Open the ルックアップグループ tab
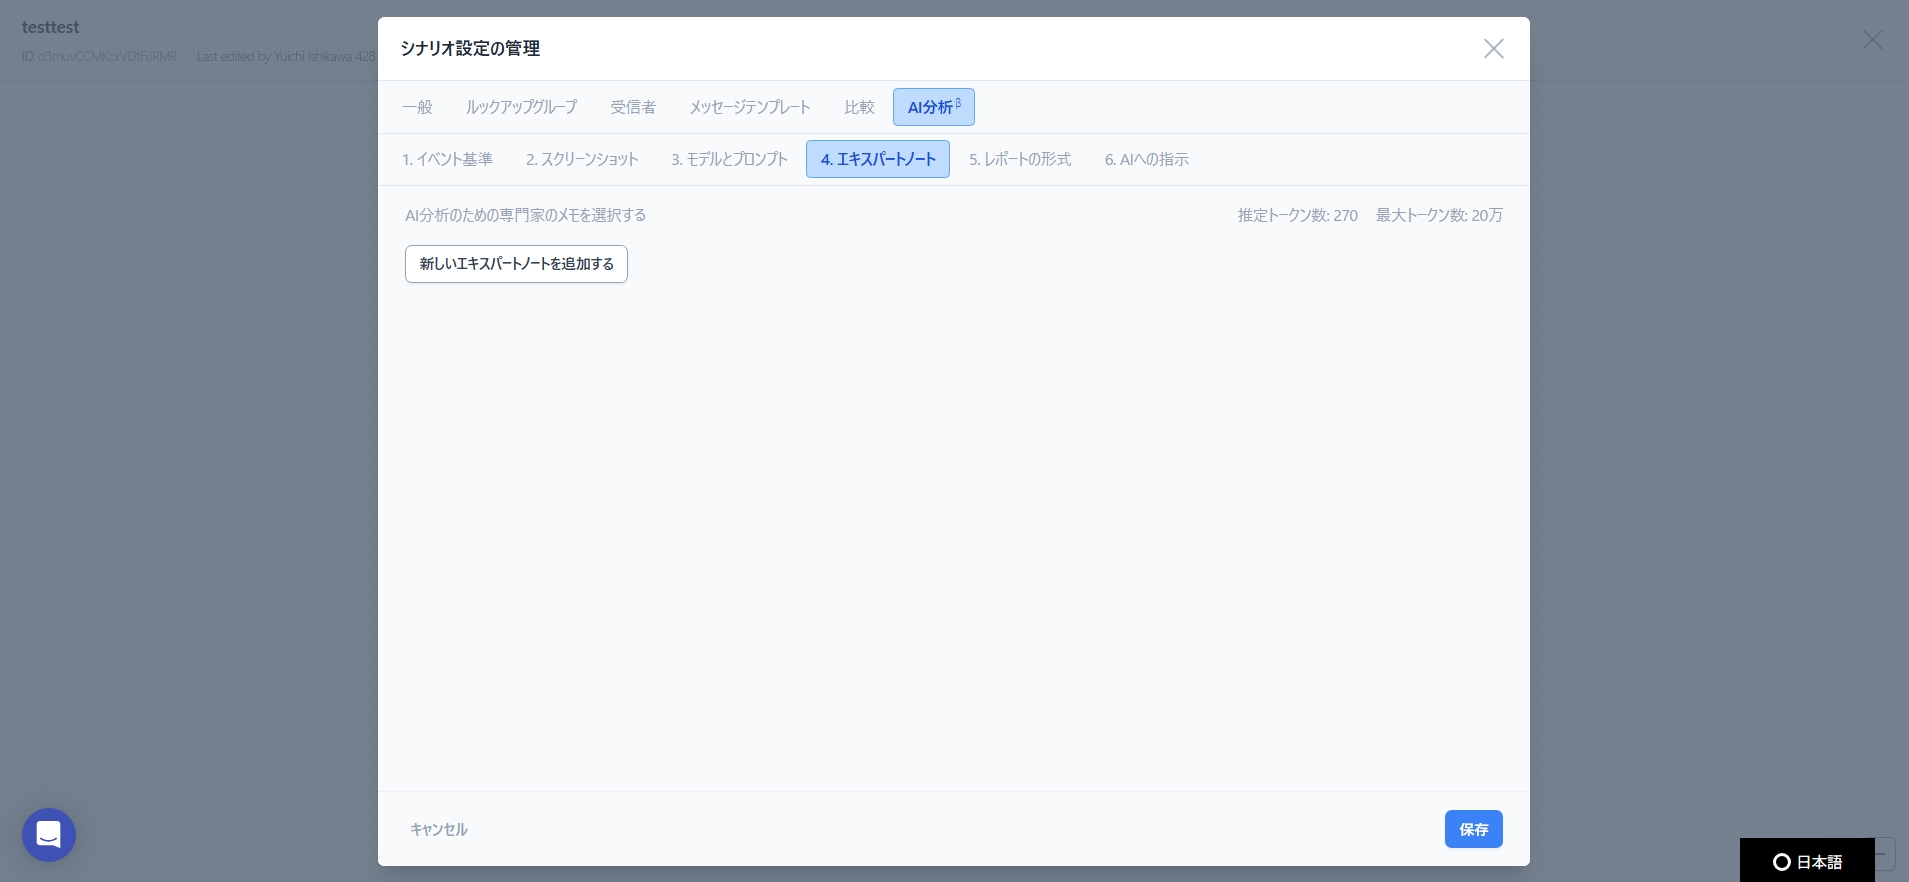 pyautogui.click(x=521, y=107)
